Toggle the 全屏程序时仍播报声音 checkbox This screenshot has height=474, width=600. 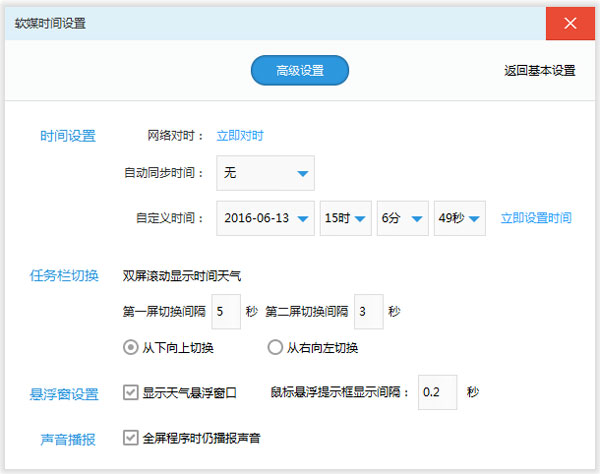coord(130,437)
